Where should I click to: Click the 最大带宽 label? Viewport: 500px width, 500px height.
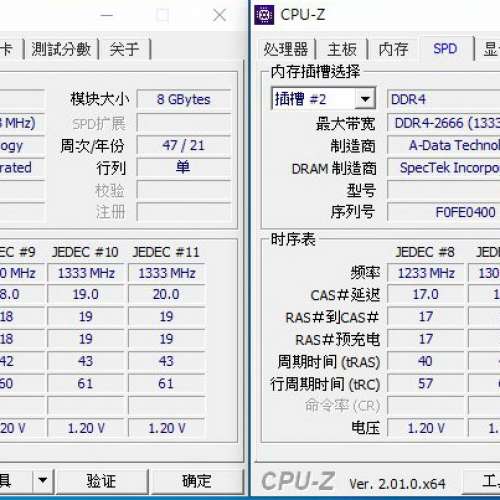(x=345, y=124)
